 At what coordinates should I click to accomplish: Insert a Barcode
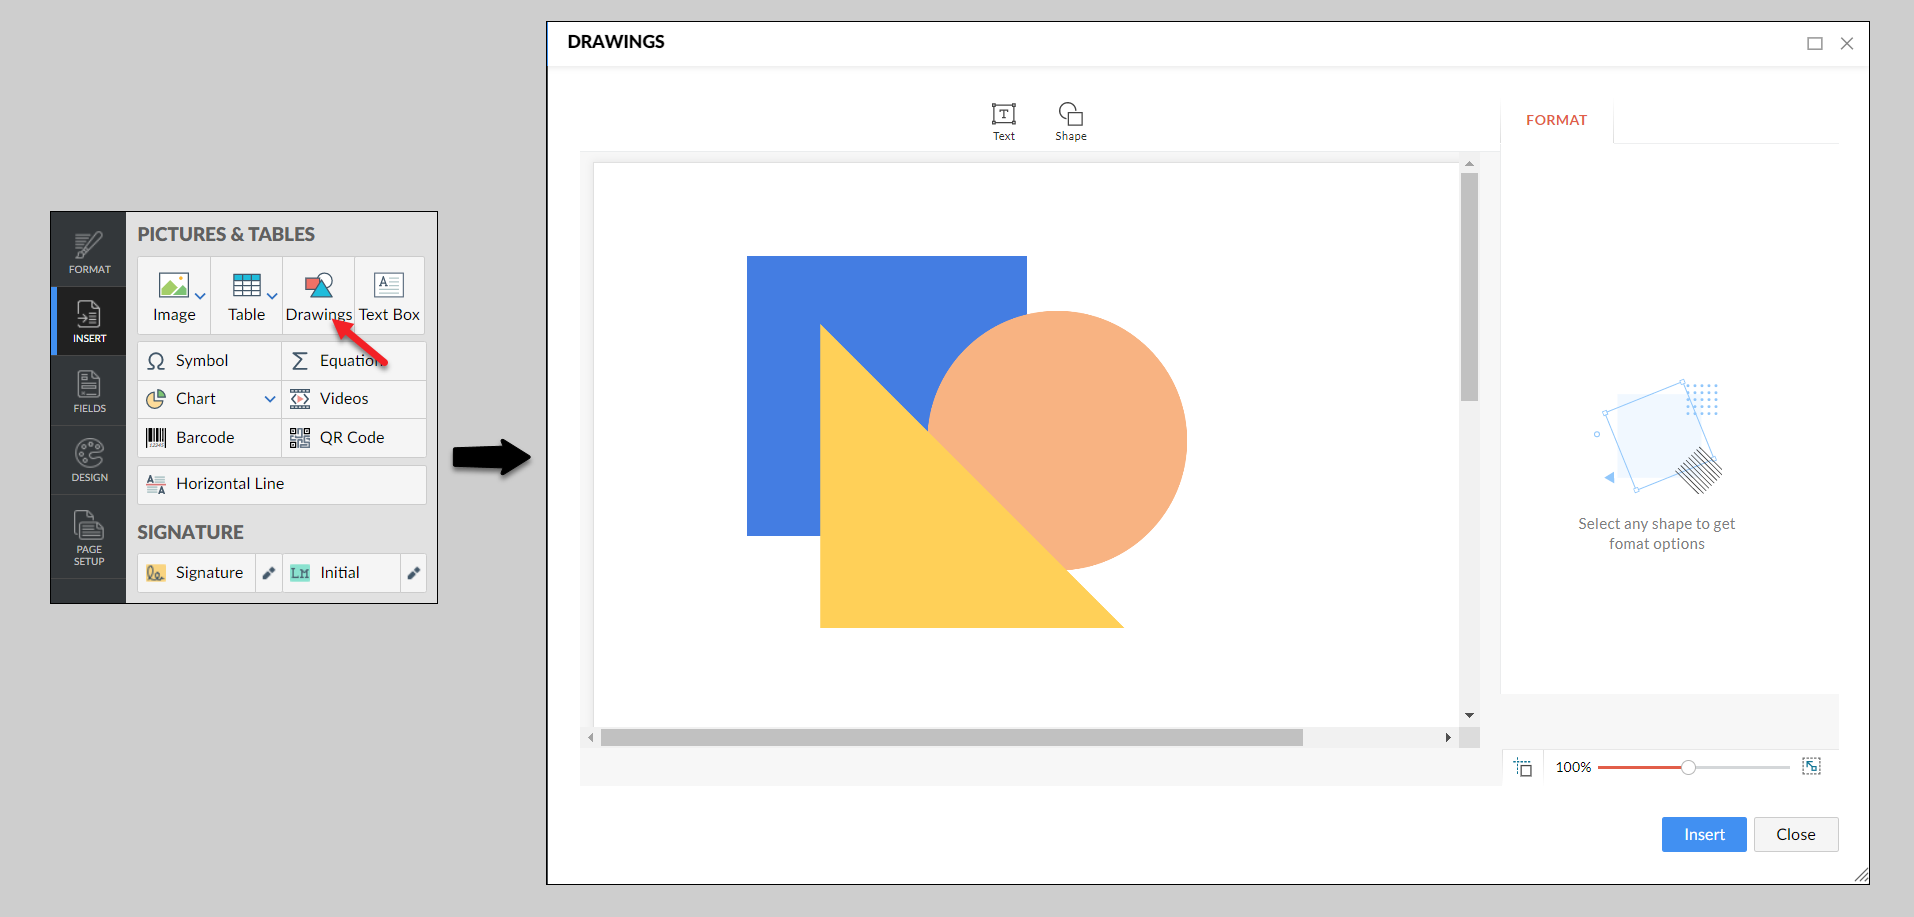click(209, 438)
